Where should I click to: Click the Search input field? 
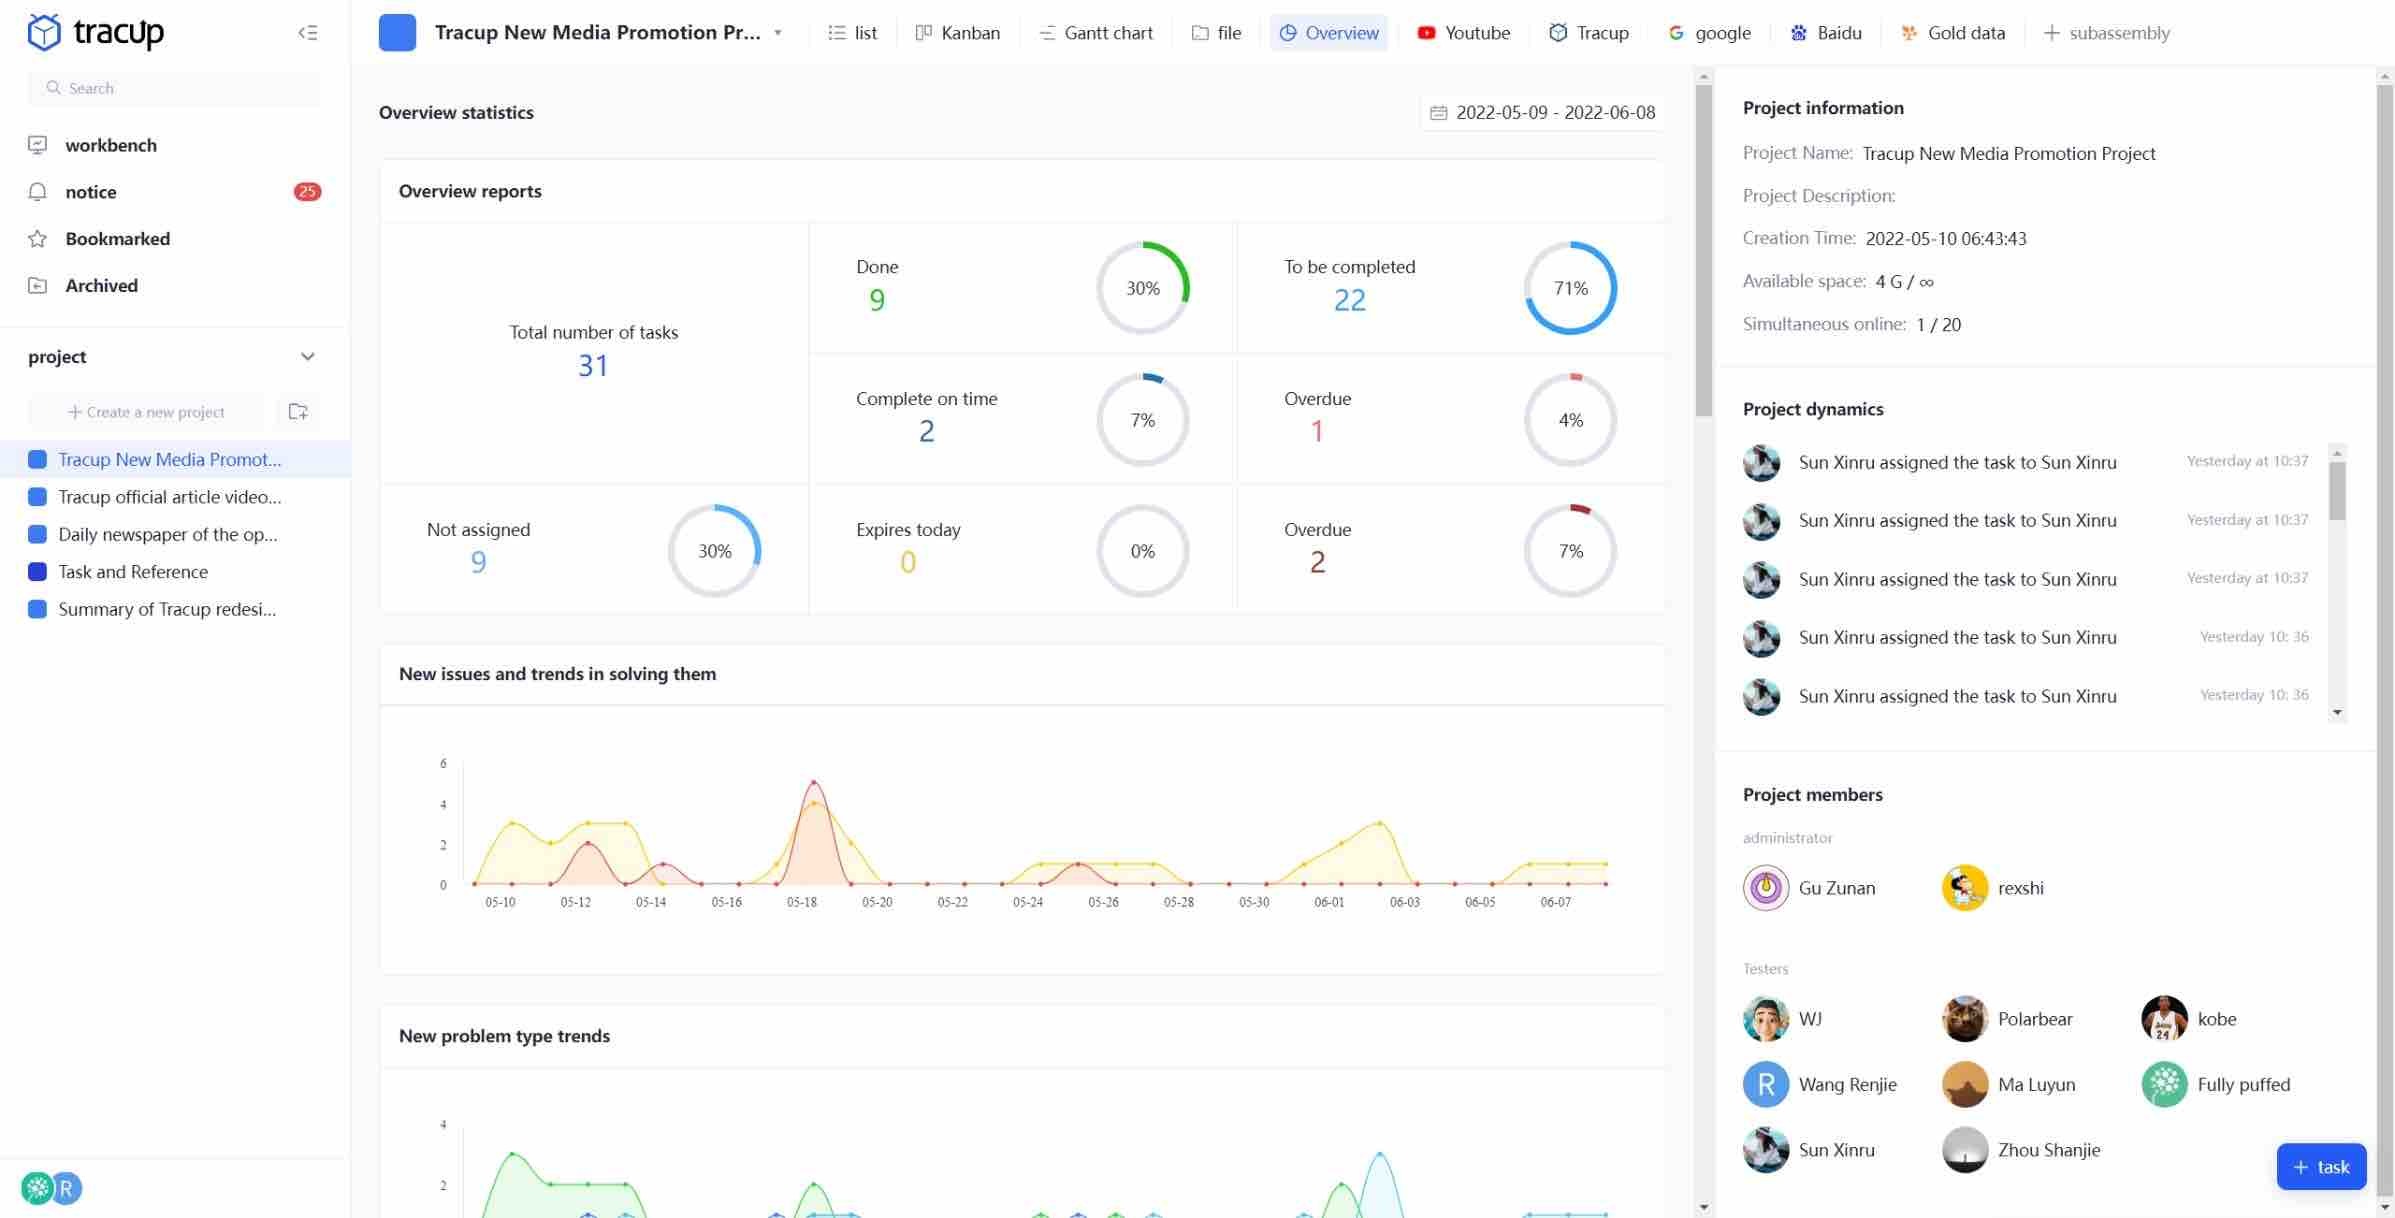click(175, 88)
